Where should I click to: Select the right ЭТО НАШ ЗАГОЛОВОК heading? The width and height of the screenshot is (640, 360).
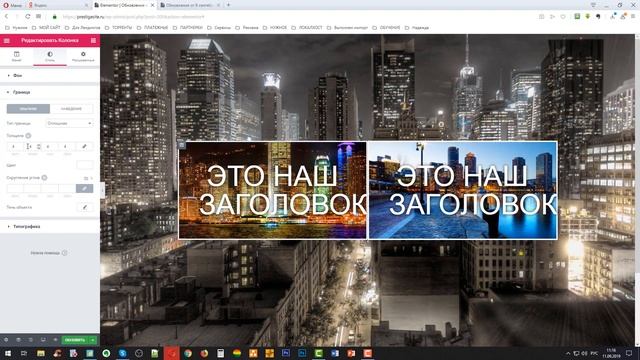pyautogui.click(x=472, y=190)
